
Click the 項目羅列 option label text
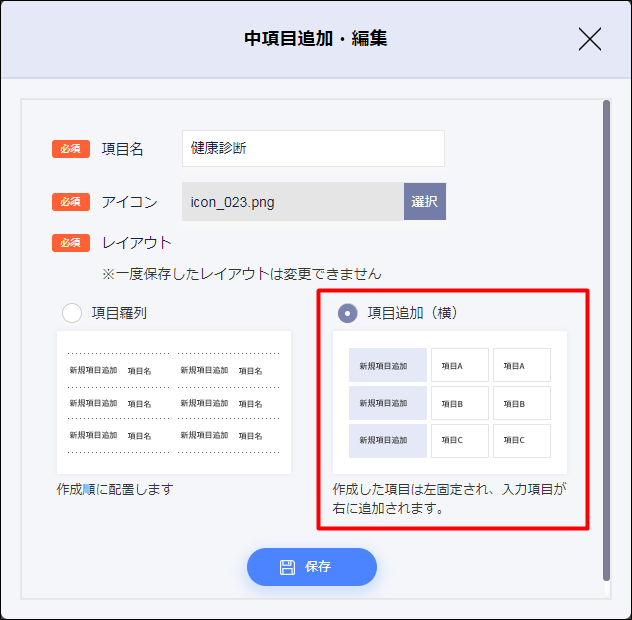pyautogui.click(x=120, y=313)
